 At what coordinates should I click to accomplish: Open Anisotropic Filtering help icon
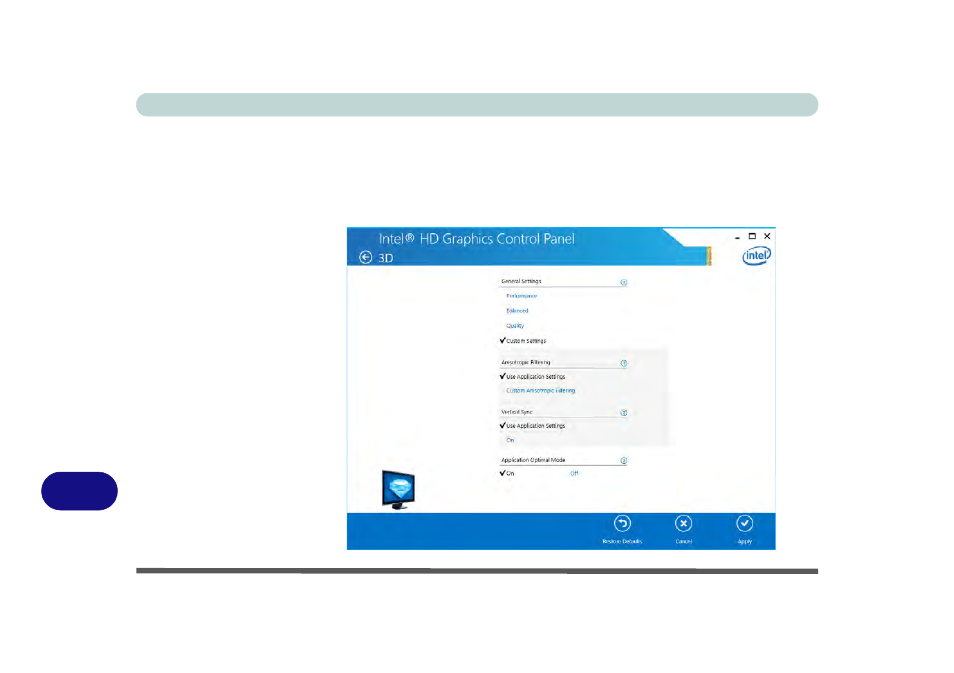coord(623,363)
